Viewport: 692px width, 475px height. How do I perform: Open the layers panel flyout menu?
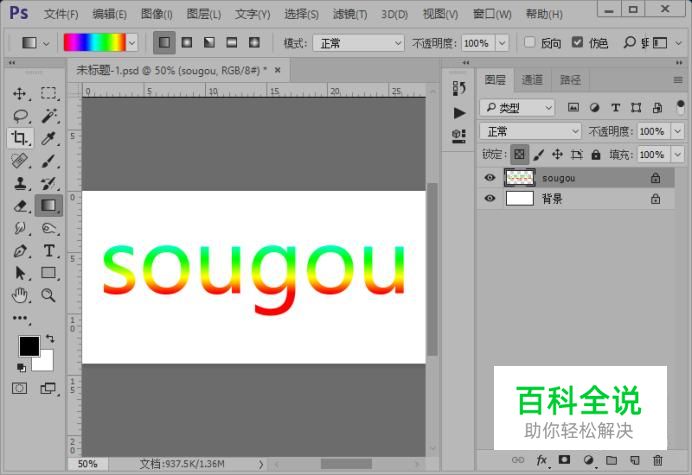pyautogui.click(x=678, y=80)
